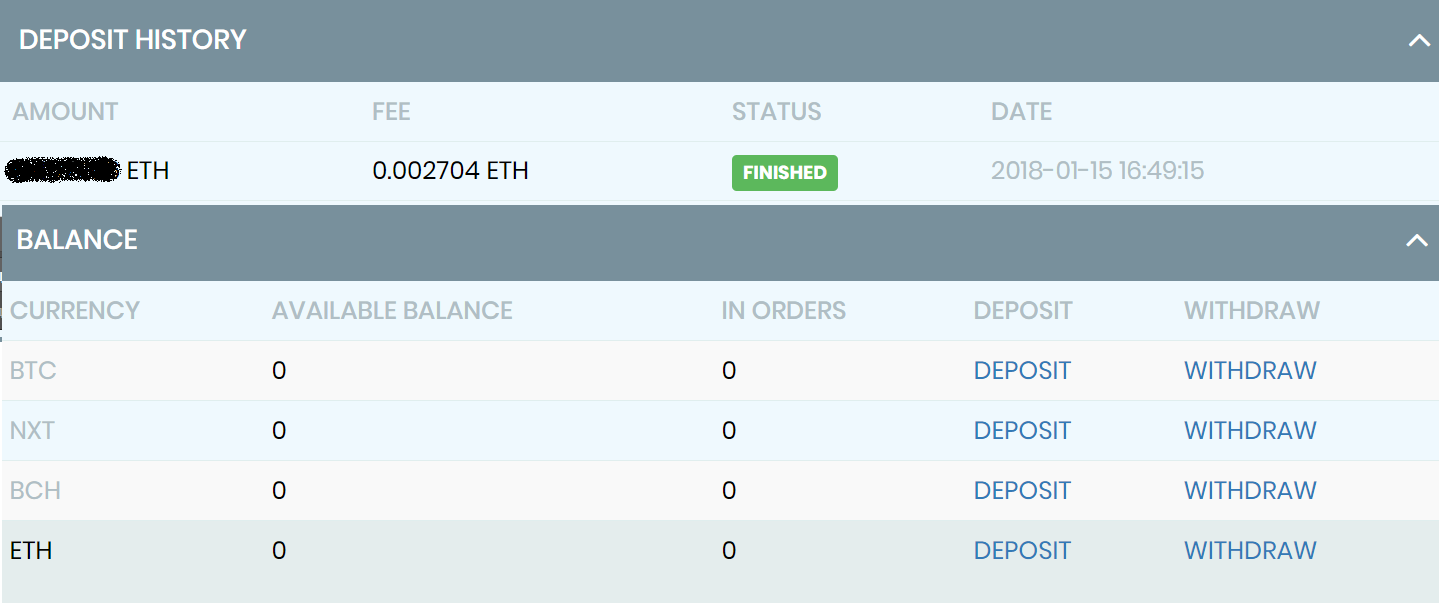Viewport: 1439px width, 603px height.
Task: Select the NXT currency row label
Action: pos(32,431)
